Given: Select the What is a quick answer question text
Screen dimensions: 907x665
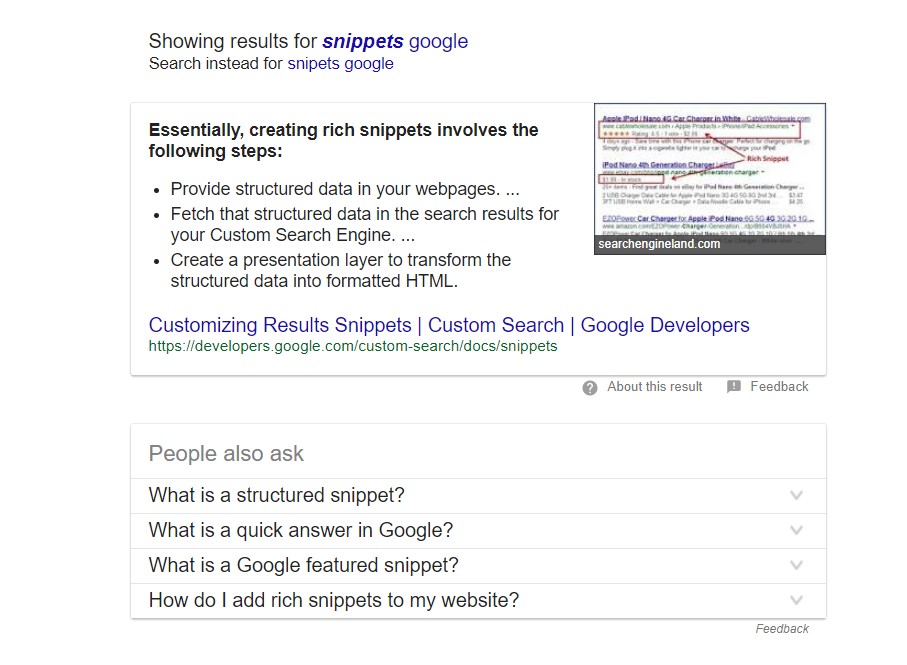Looking at the screenshot, I should 300,531.
